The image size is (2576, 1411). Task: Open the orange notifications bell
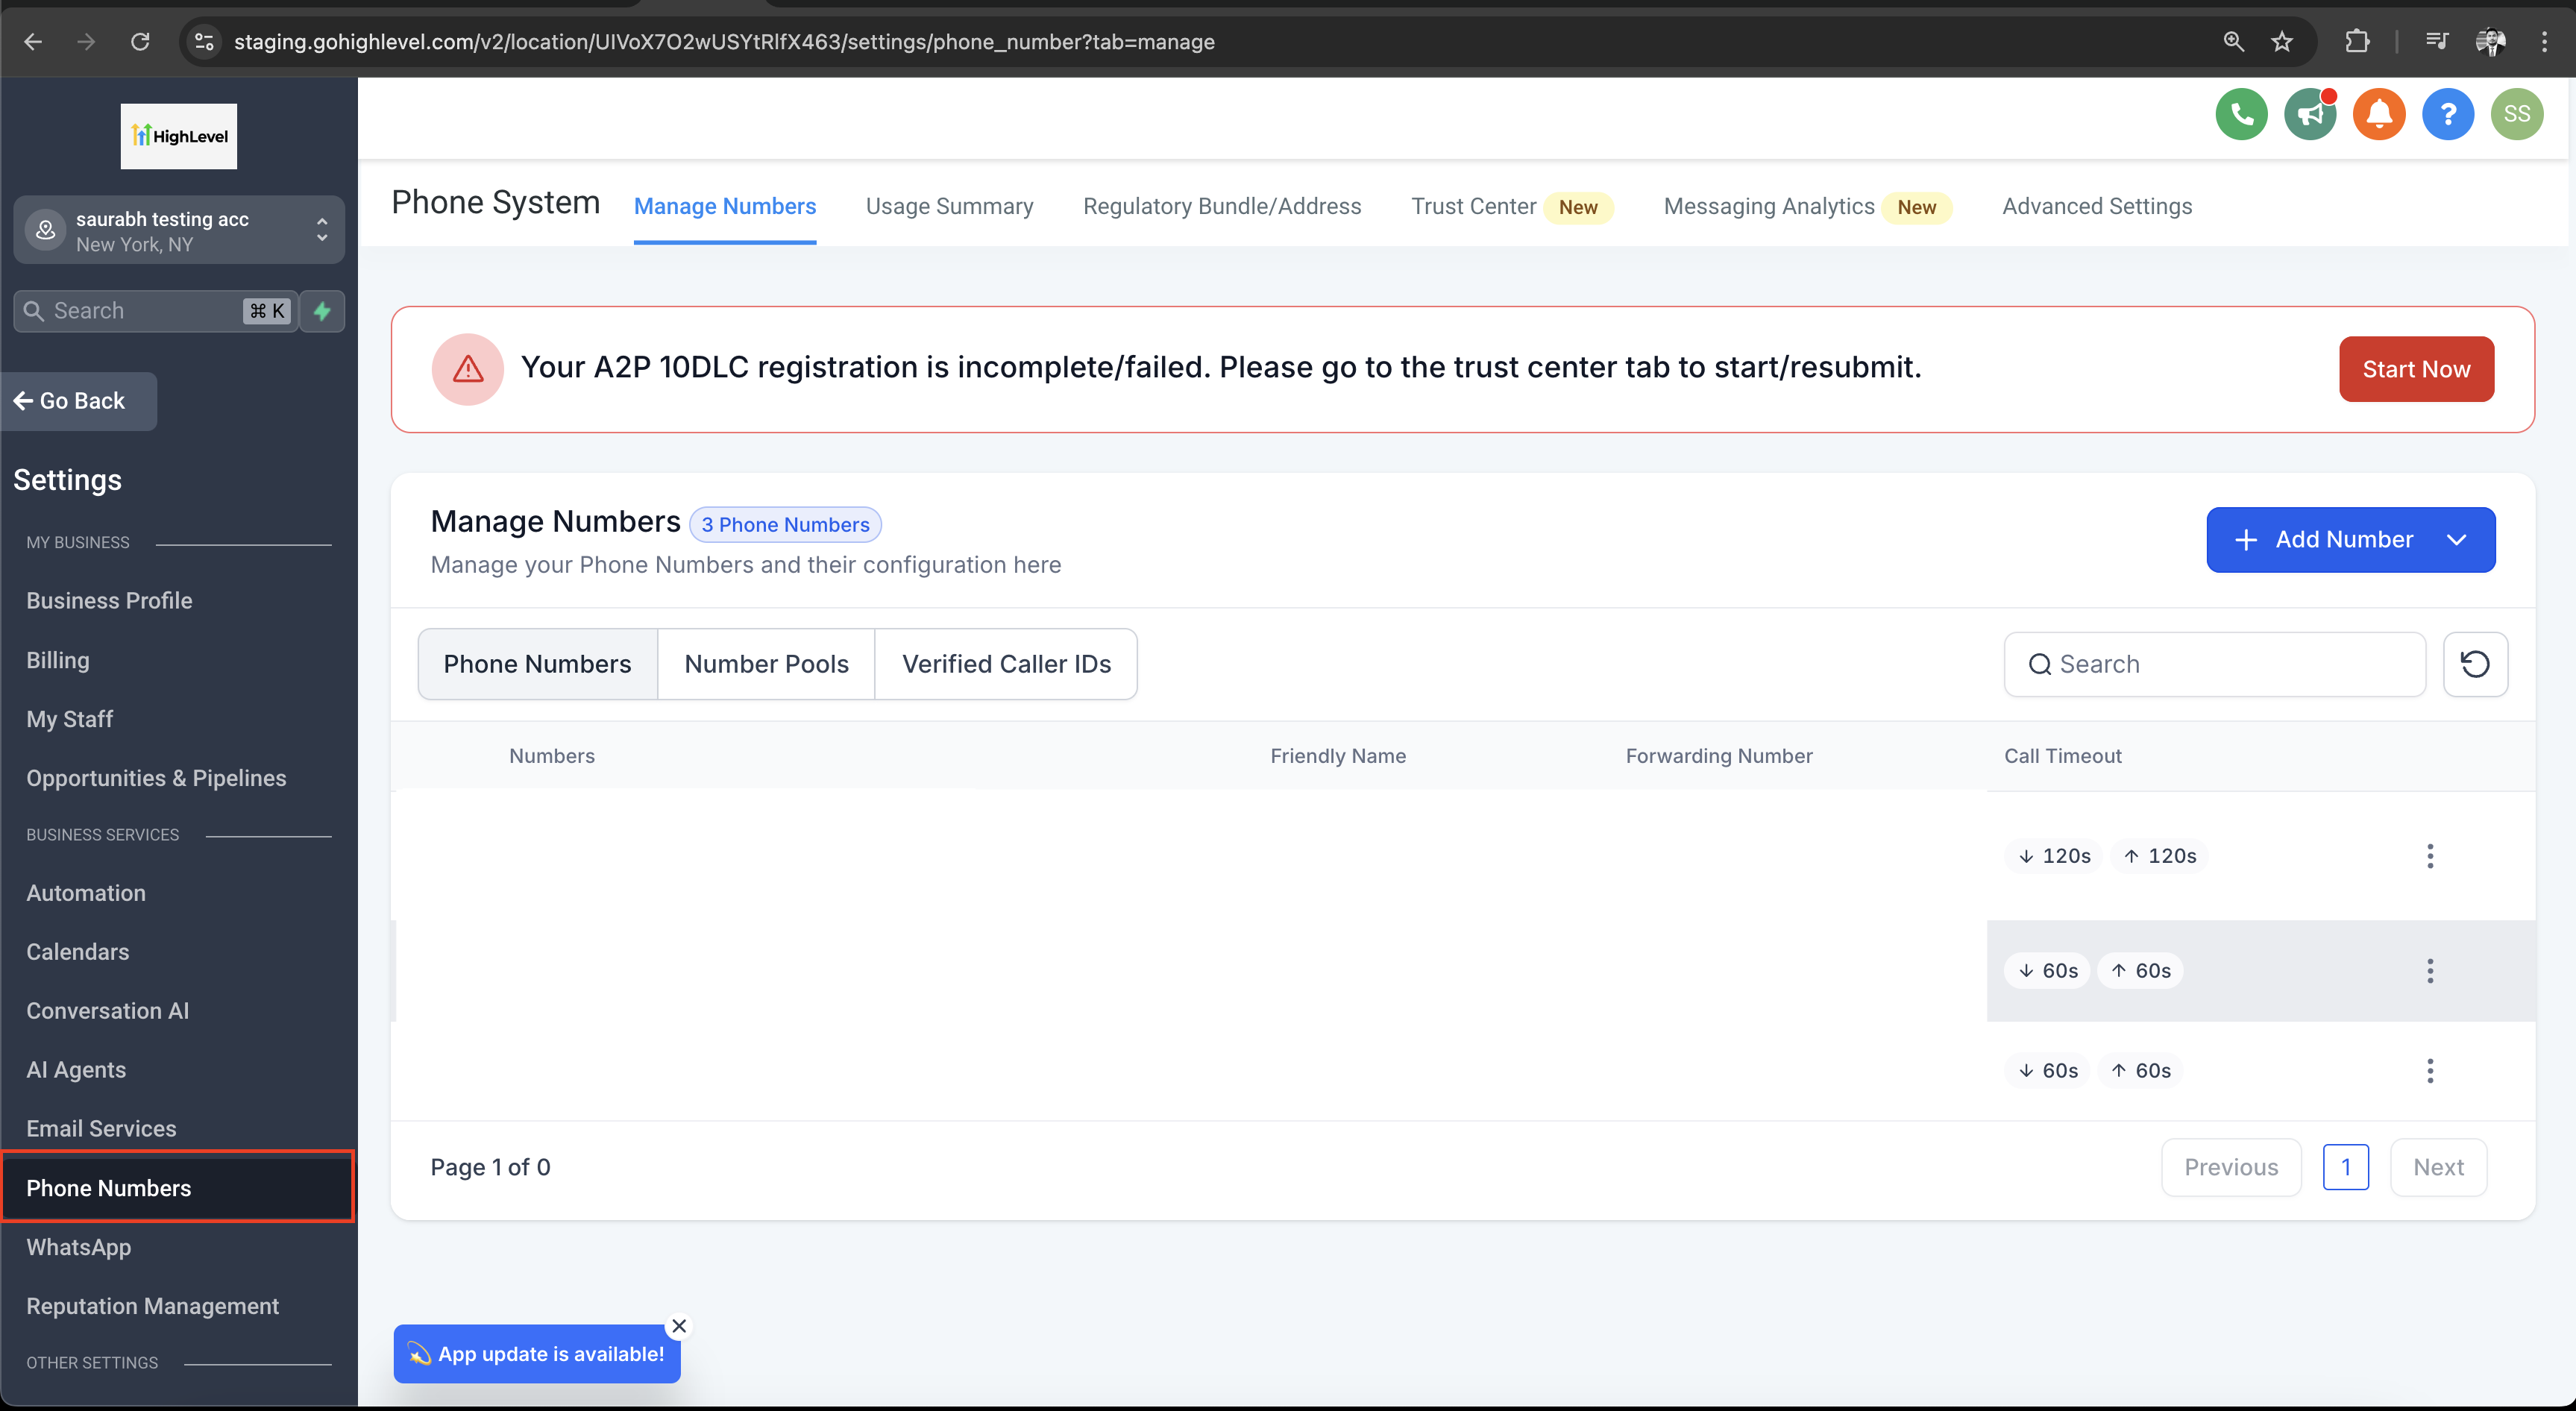2379,114
